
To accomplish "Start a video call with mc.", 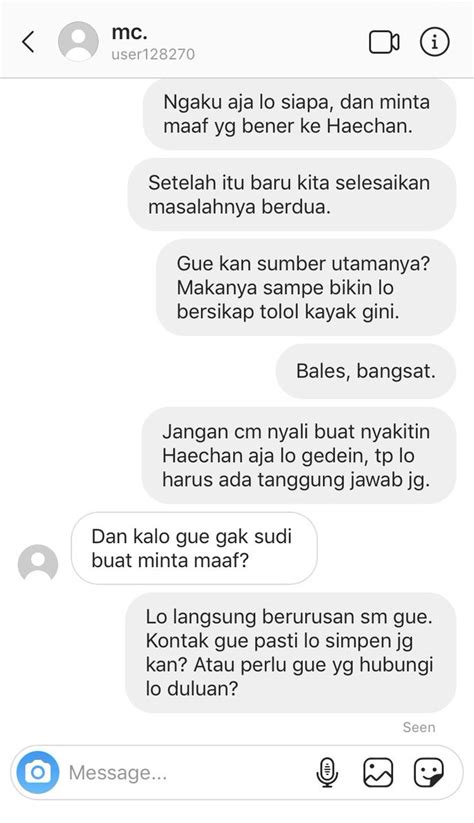I will point(384,42).
